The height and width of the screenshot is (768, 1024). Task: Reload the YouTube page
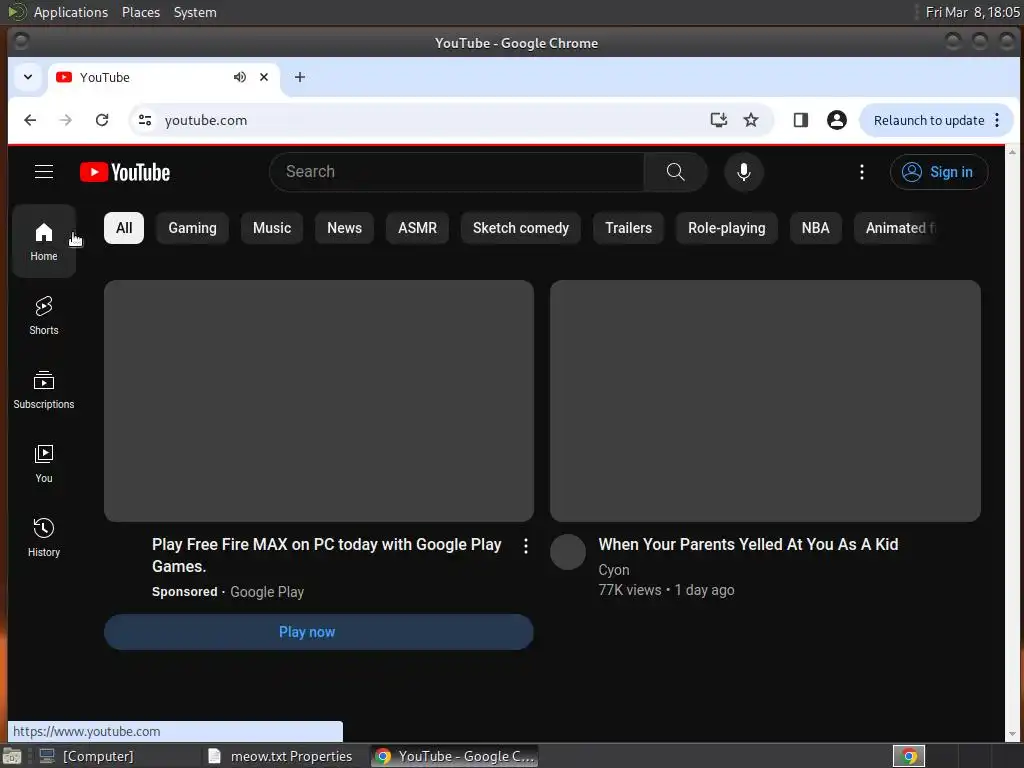point(102,120)
